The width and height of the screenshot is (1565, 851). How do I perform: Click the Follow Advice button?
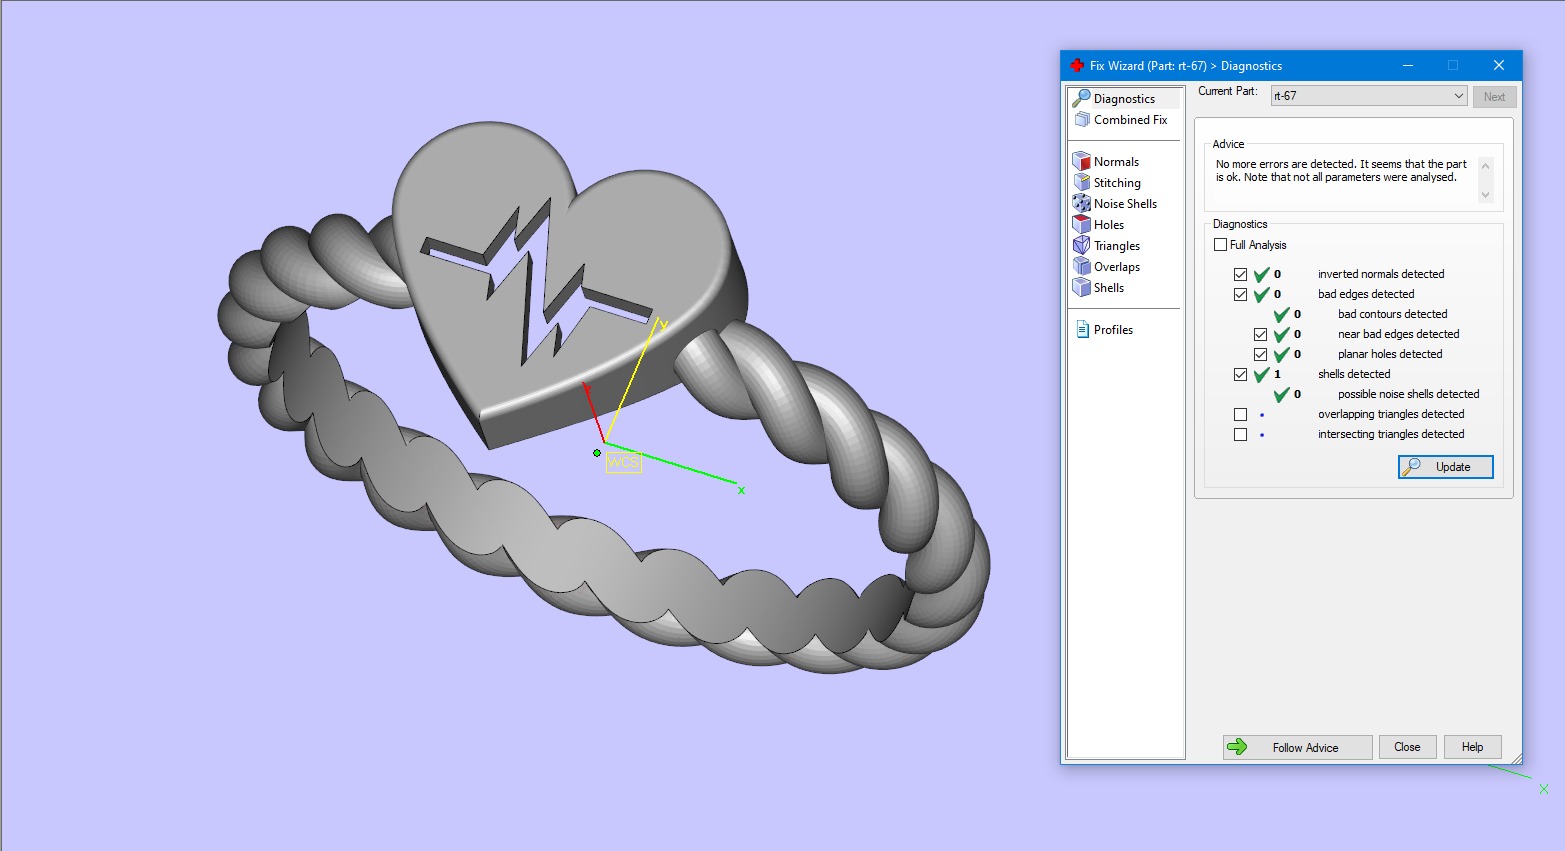point(1298,747)
